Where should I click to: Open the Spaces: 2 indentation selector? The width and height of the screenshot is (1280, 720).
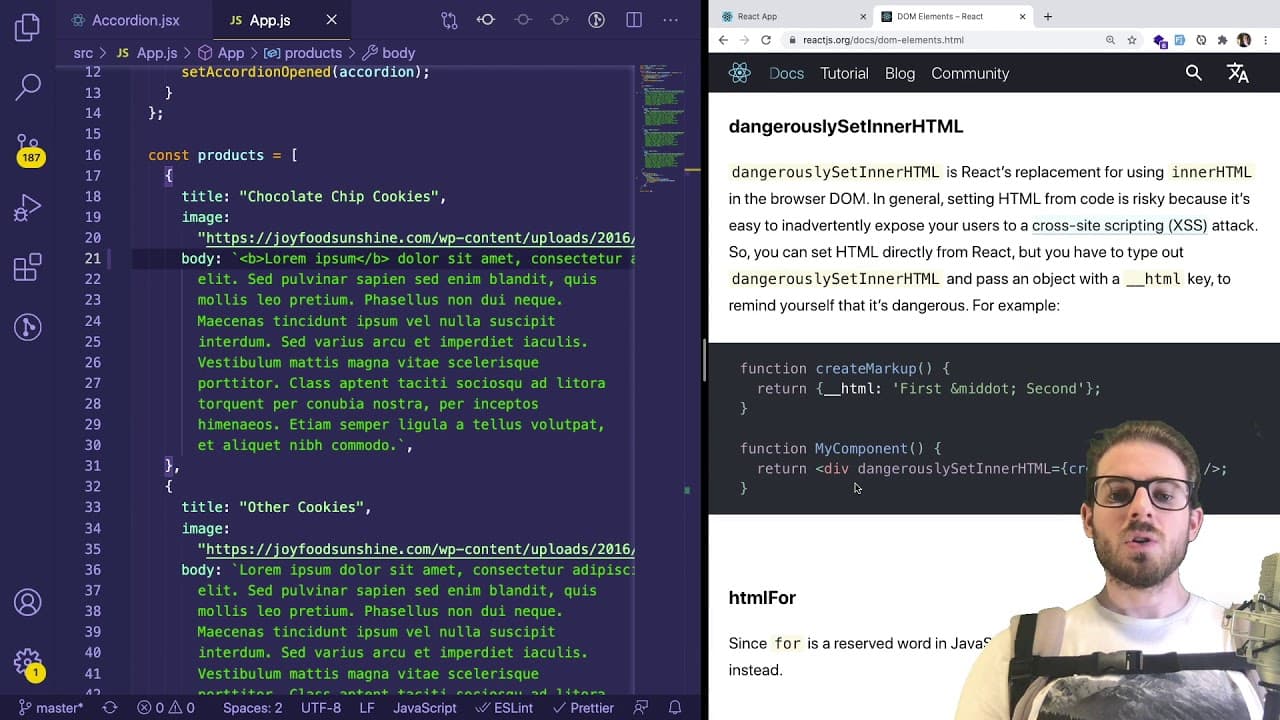[252, 707]
